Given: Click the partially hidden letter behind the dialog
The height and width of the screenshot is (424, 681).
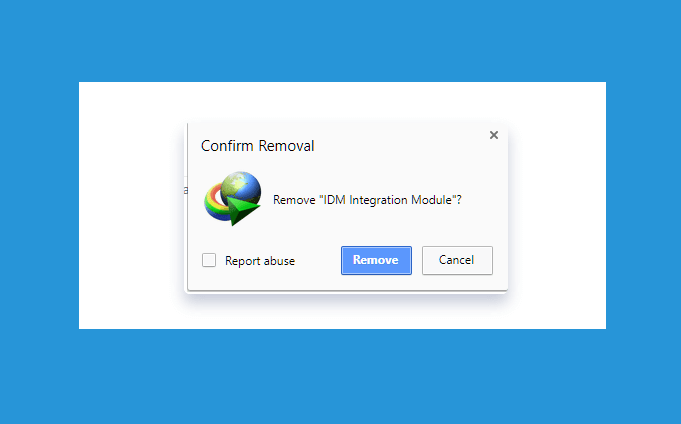Looking at the screenshot, I should (185, 190).
